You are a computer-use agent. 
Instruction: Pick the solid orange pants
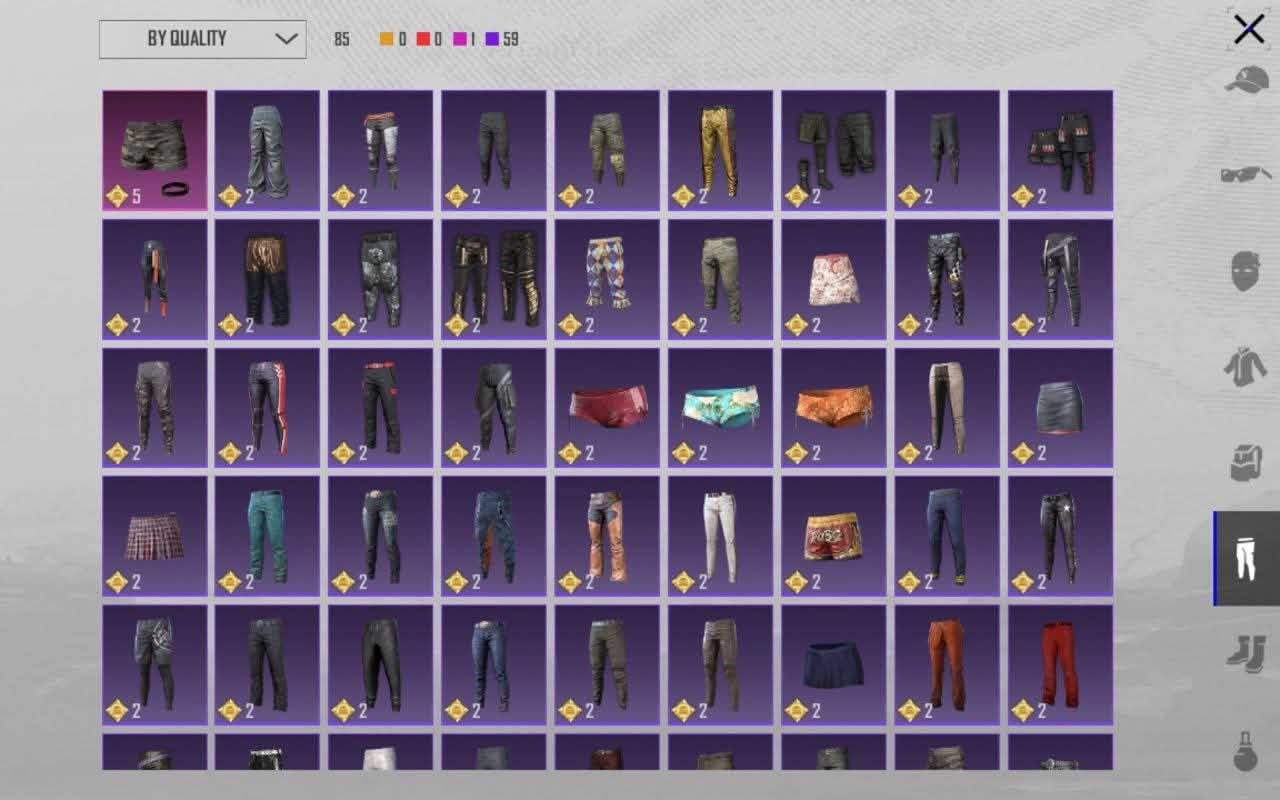(x=947, y=664)
